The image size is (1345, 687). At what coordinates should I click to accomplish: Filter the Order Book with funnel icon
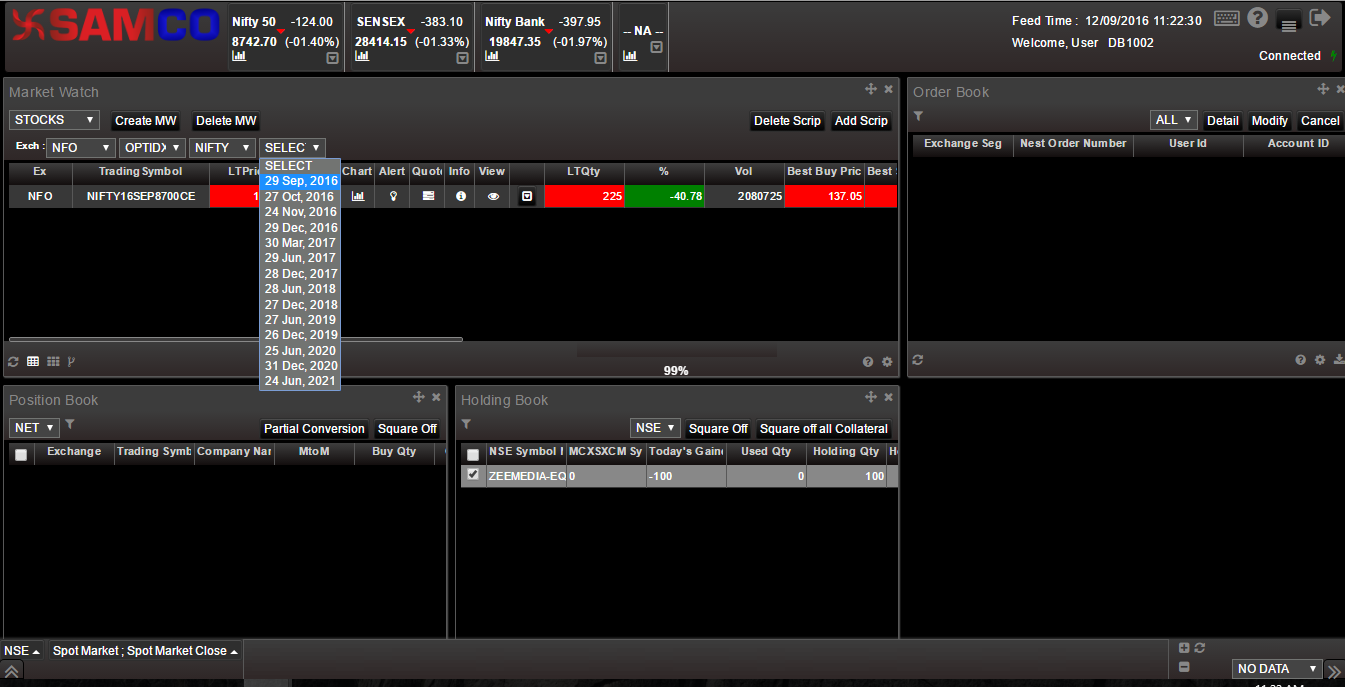(918, 117)
